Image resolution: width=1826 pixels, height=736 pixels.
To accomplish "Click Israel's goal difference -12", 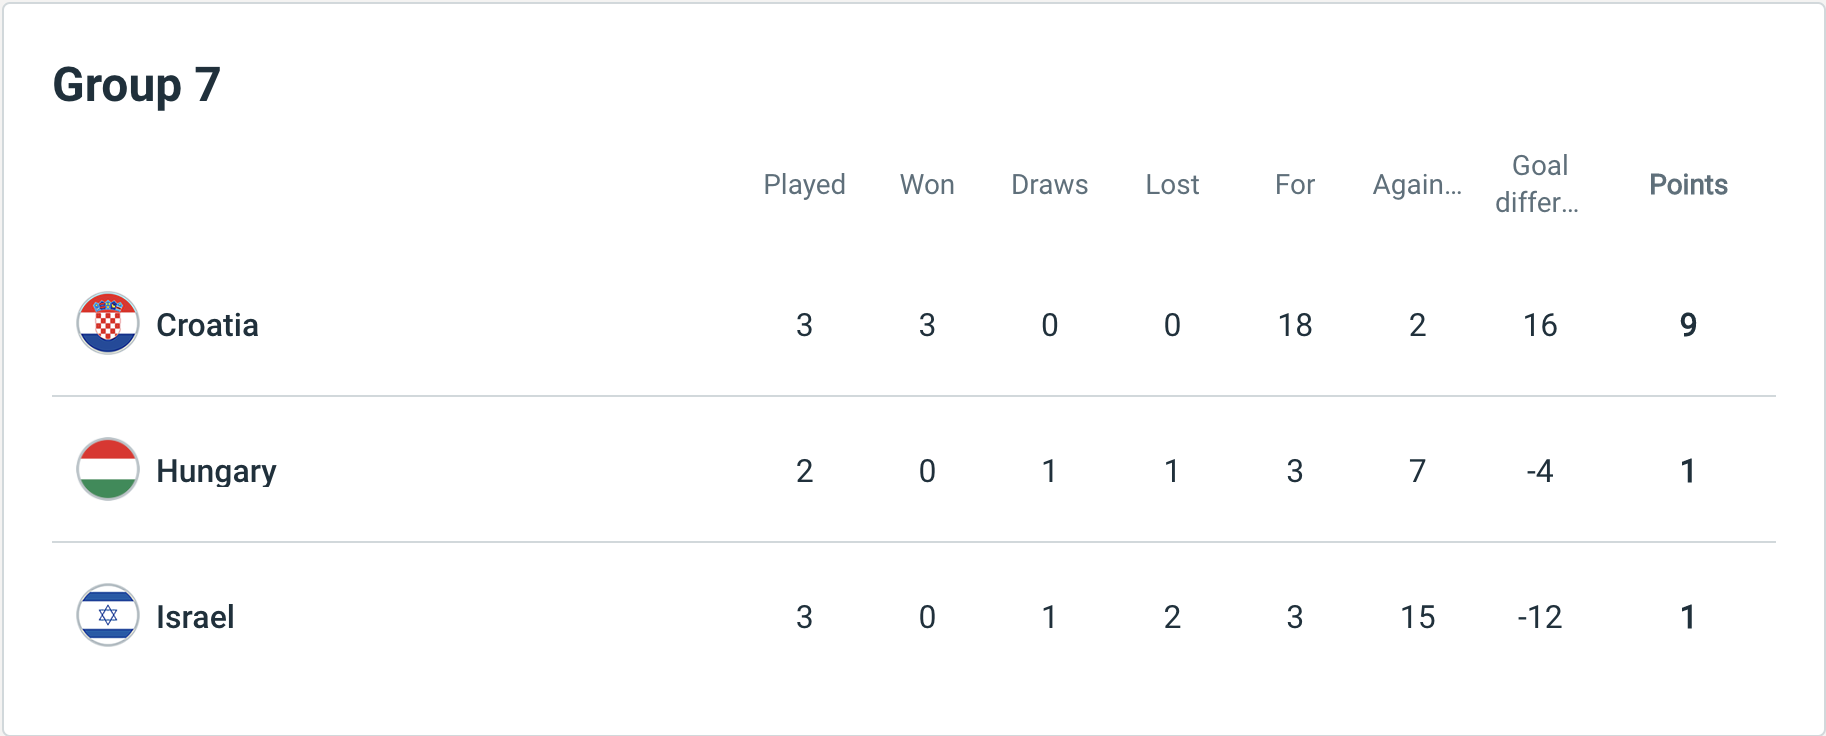I will click(x=1539, y=617).
